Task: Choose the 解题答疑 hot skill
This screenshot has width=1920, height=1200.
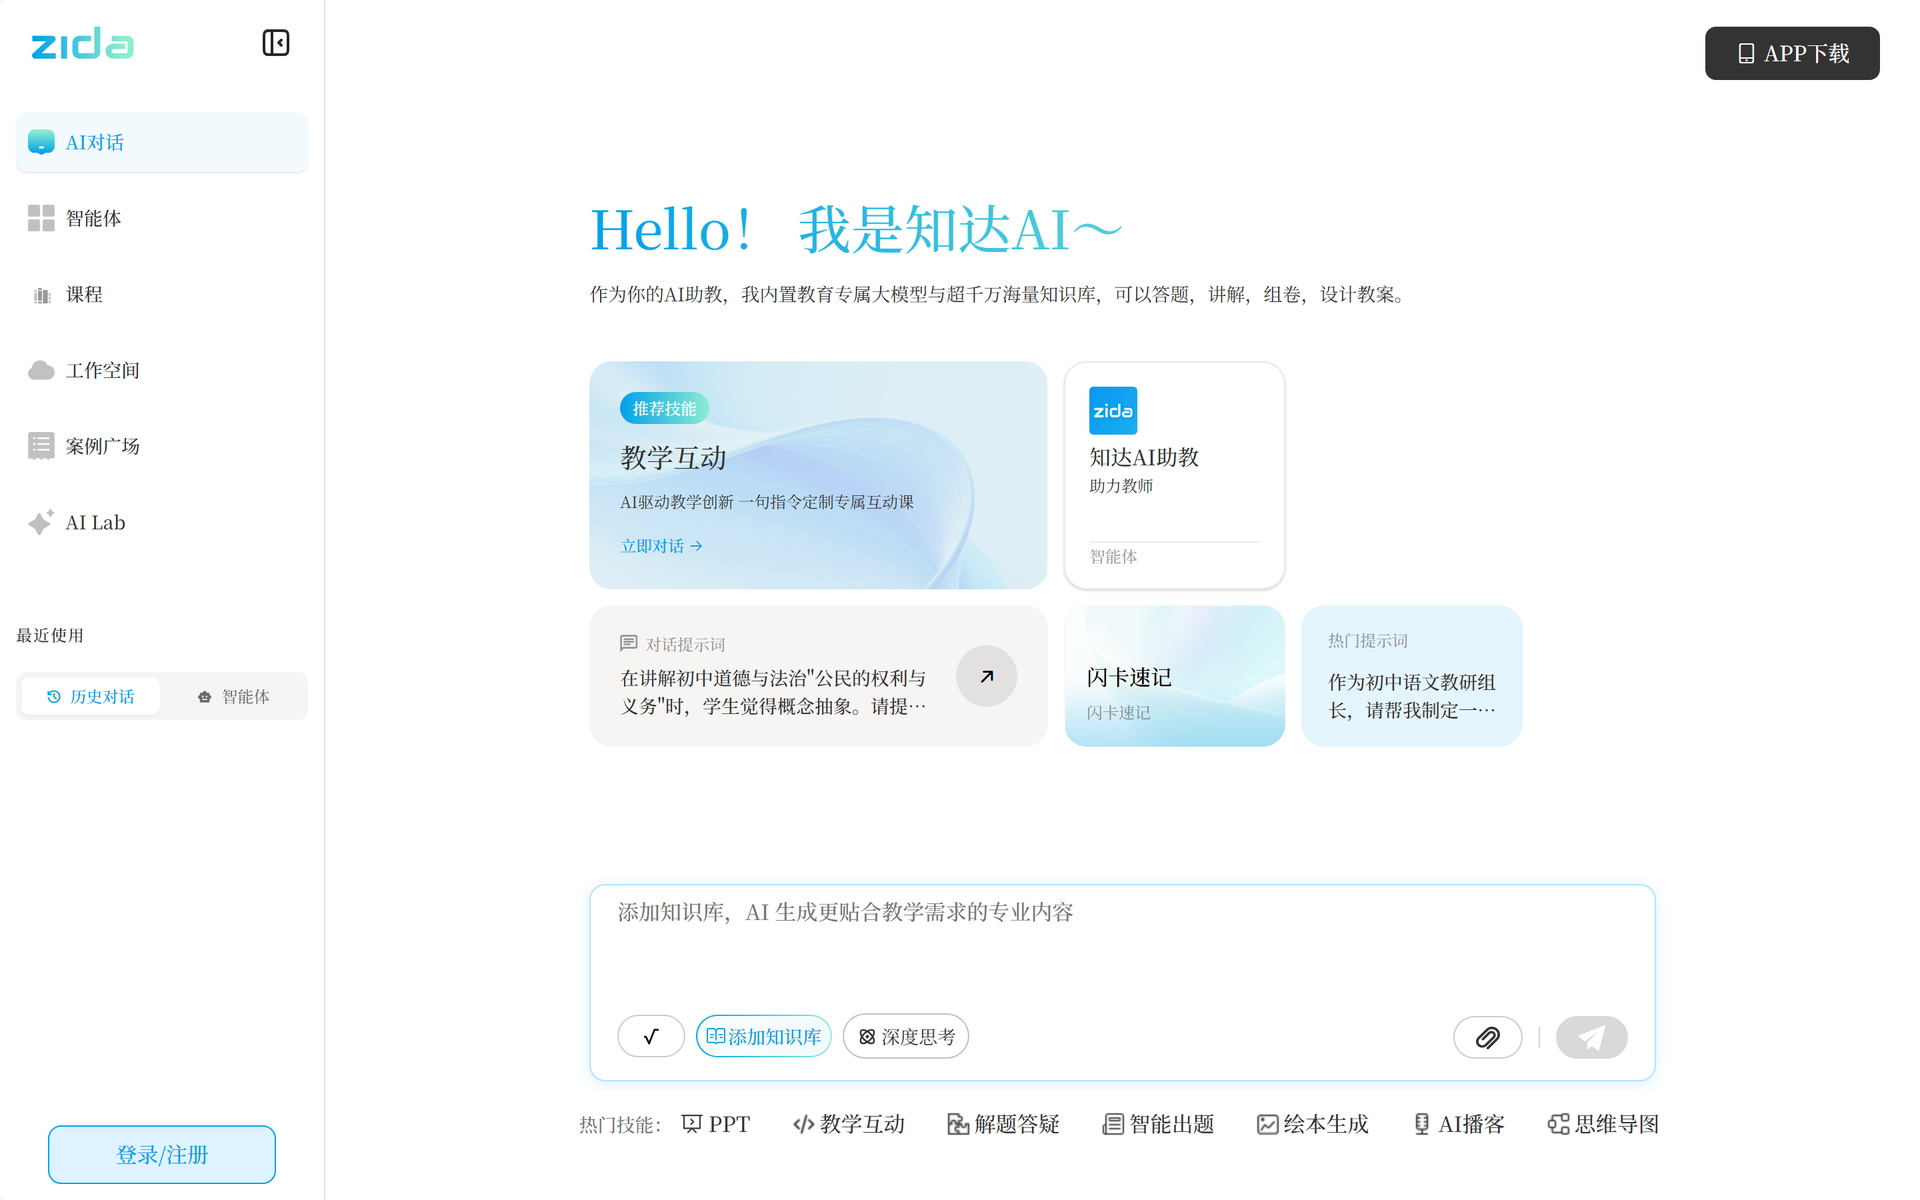Action: (x=1003, y=1124)
